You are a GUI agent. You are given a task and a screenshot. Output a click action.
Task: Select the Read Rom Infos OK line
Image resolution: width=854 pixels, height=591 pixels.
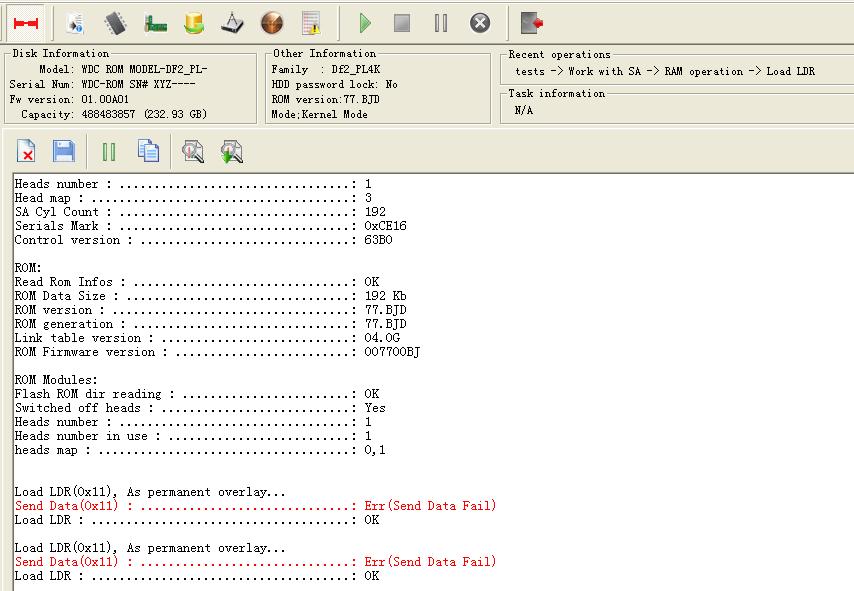point(197,282)
